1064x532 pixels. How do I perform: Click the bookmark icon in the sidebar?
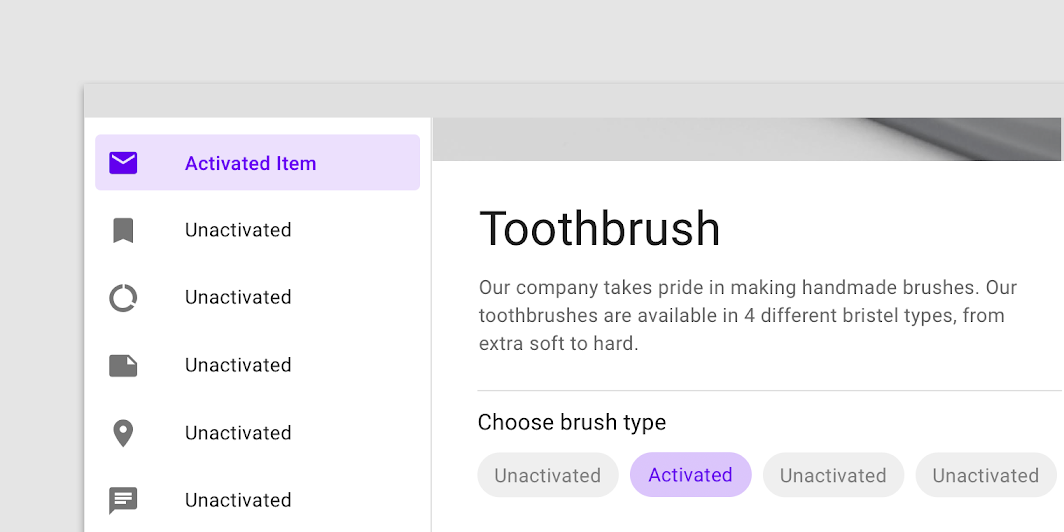[123, 230]
